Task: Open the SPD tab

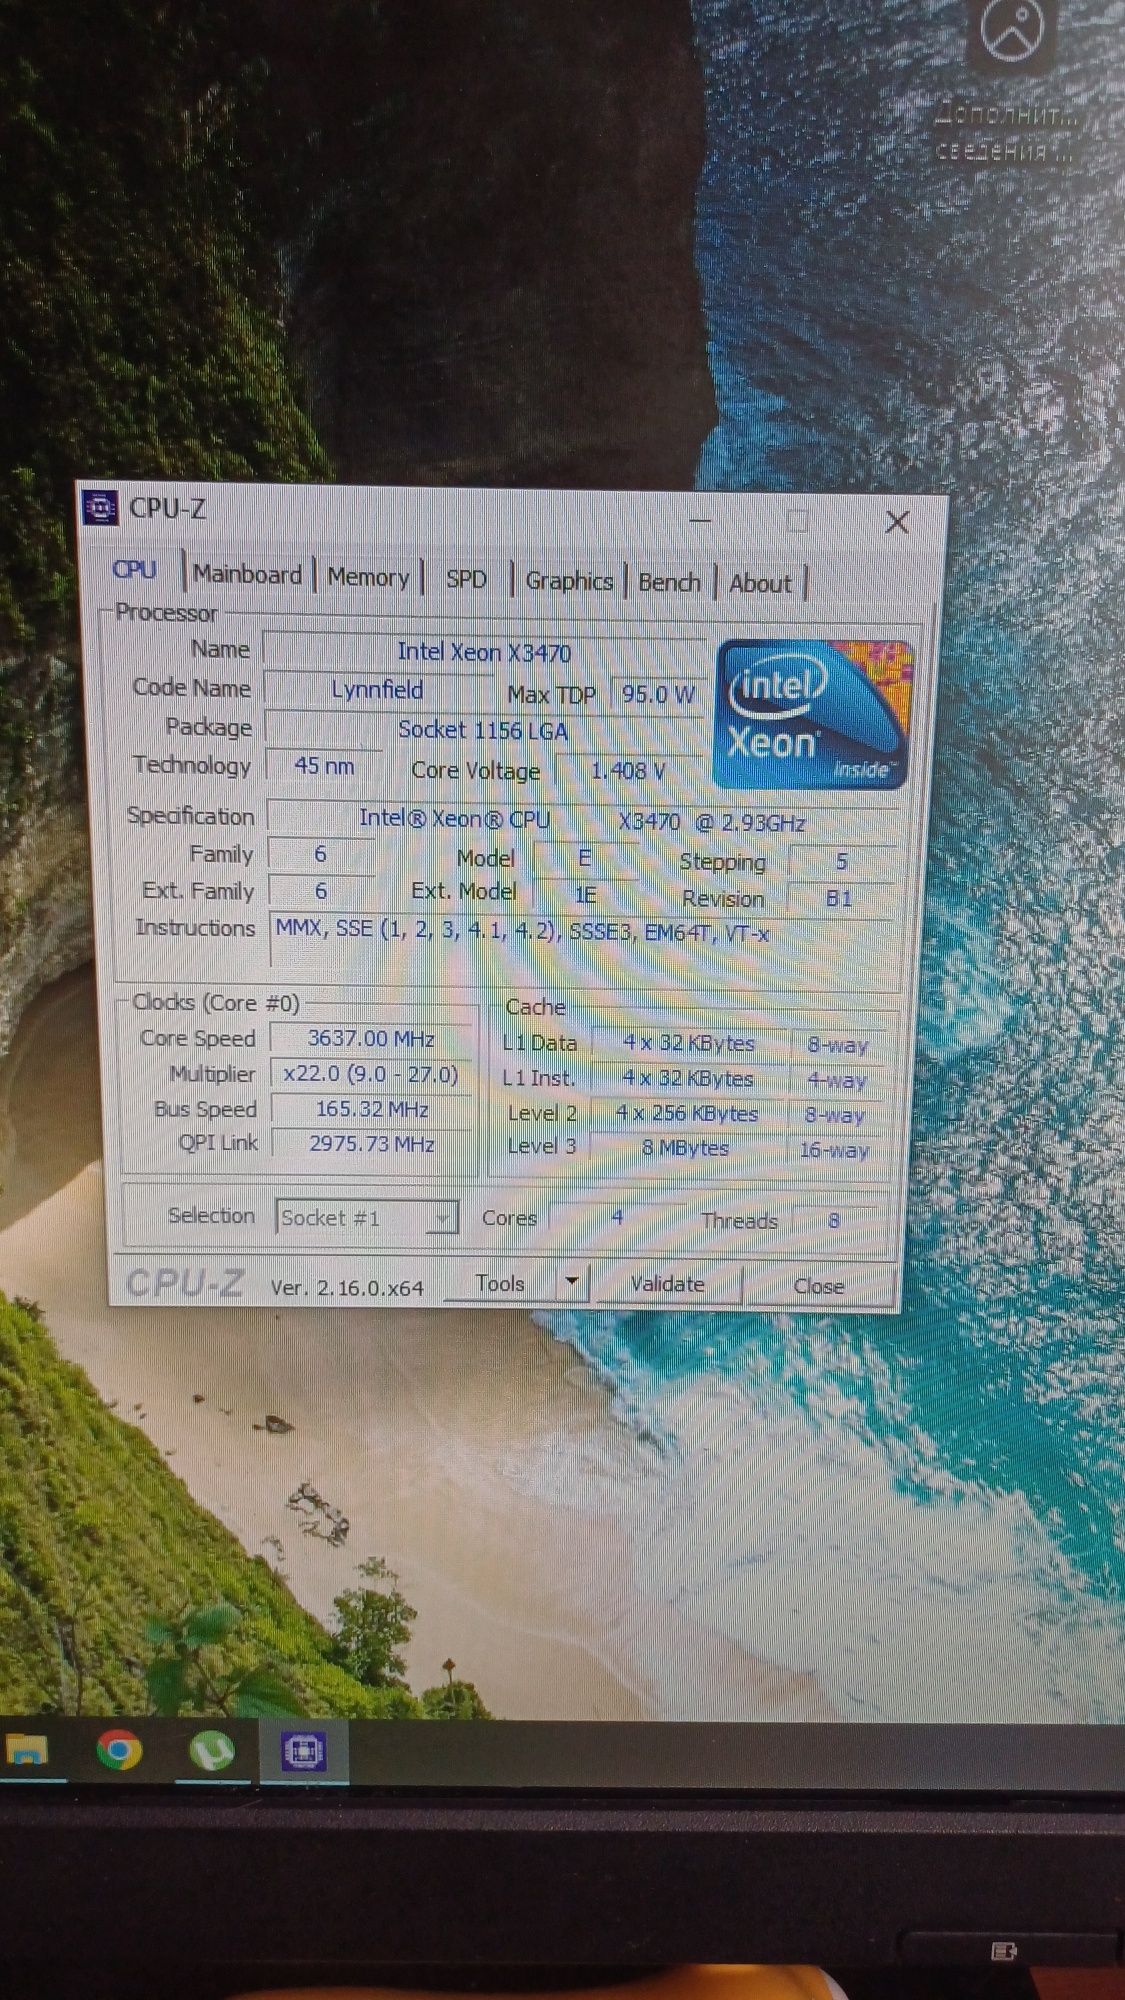Action: (x=466, y=579)
